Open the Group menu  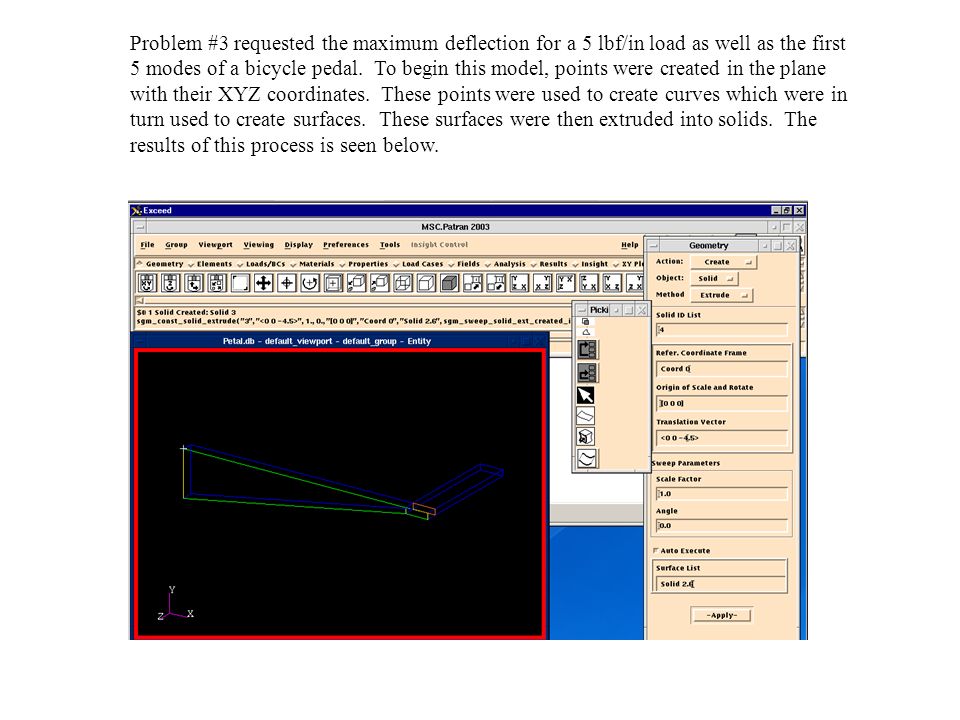coord(176,245)
